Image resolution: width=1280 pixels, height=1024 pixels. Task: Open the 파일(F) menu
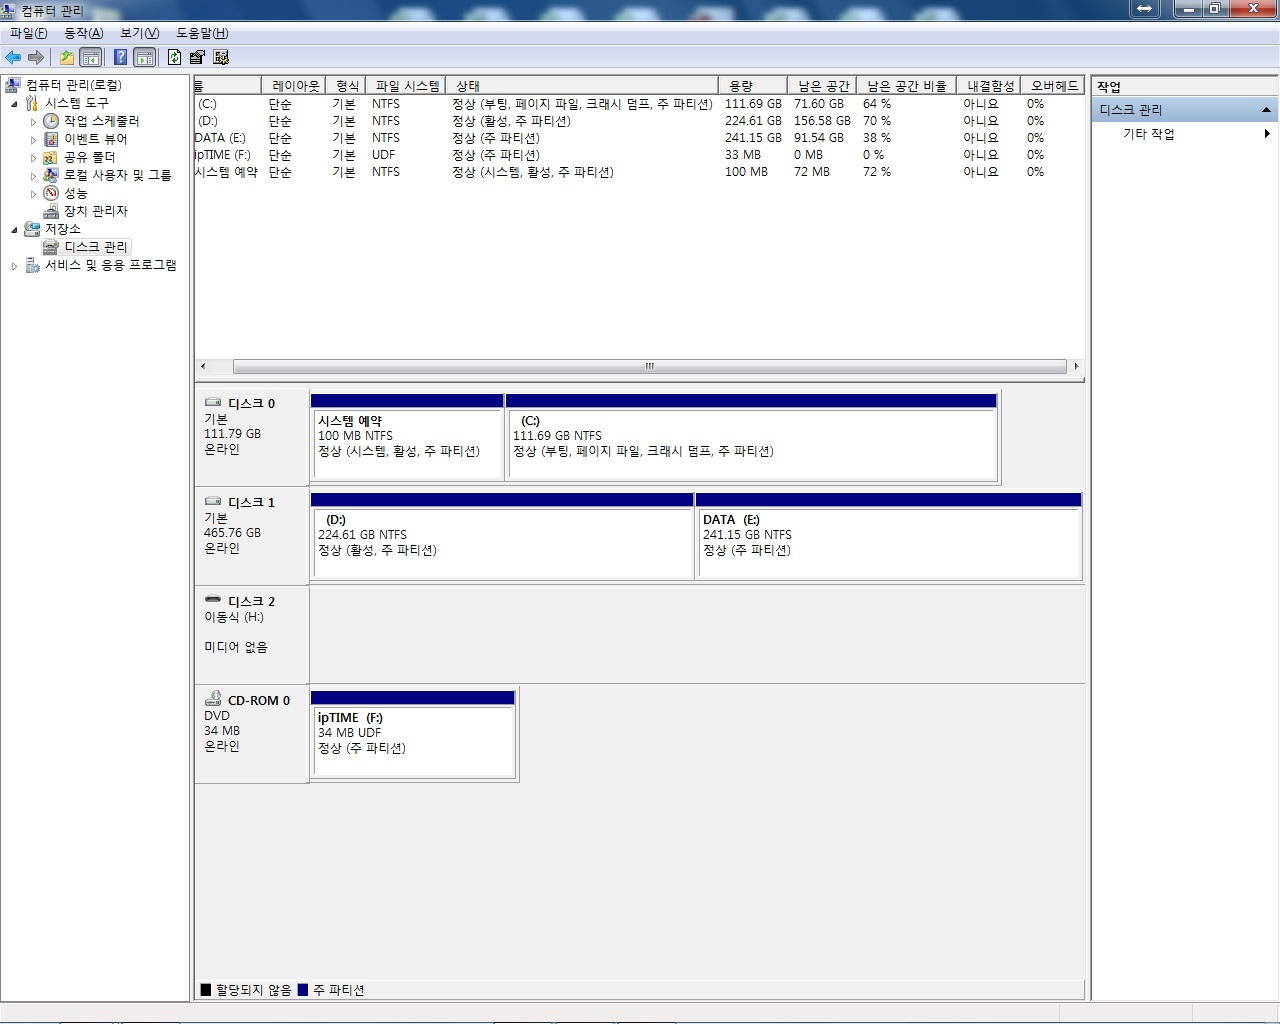pyautogui.click(x=29, y=33)
